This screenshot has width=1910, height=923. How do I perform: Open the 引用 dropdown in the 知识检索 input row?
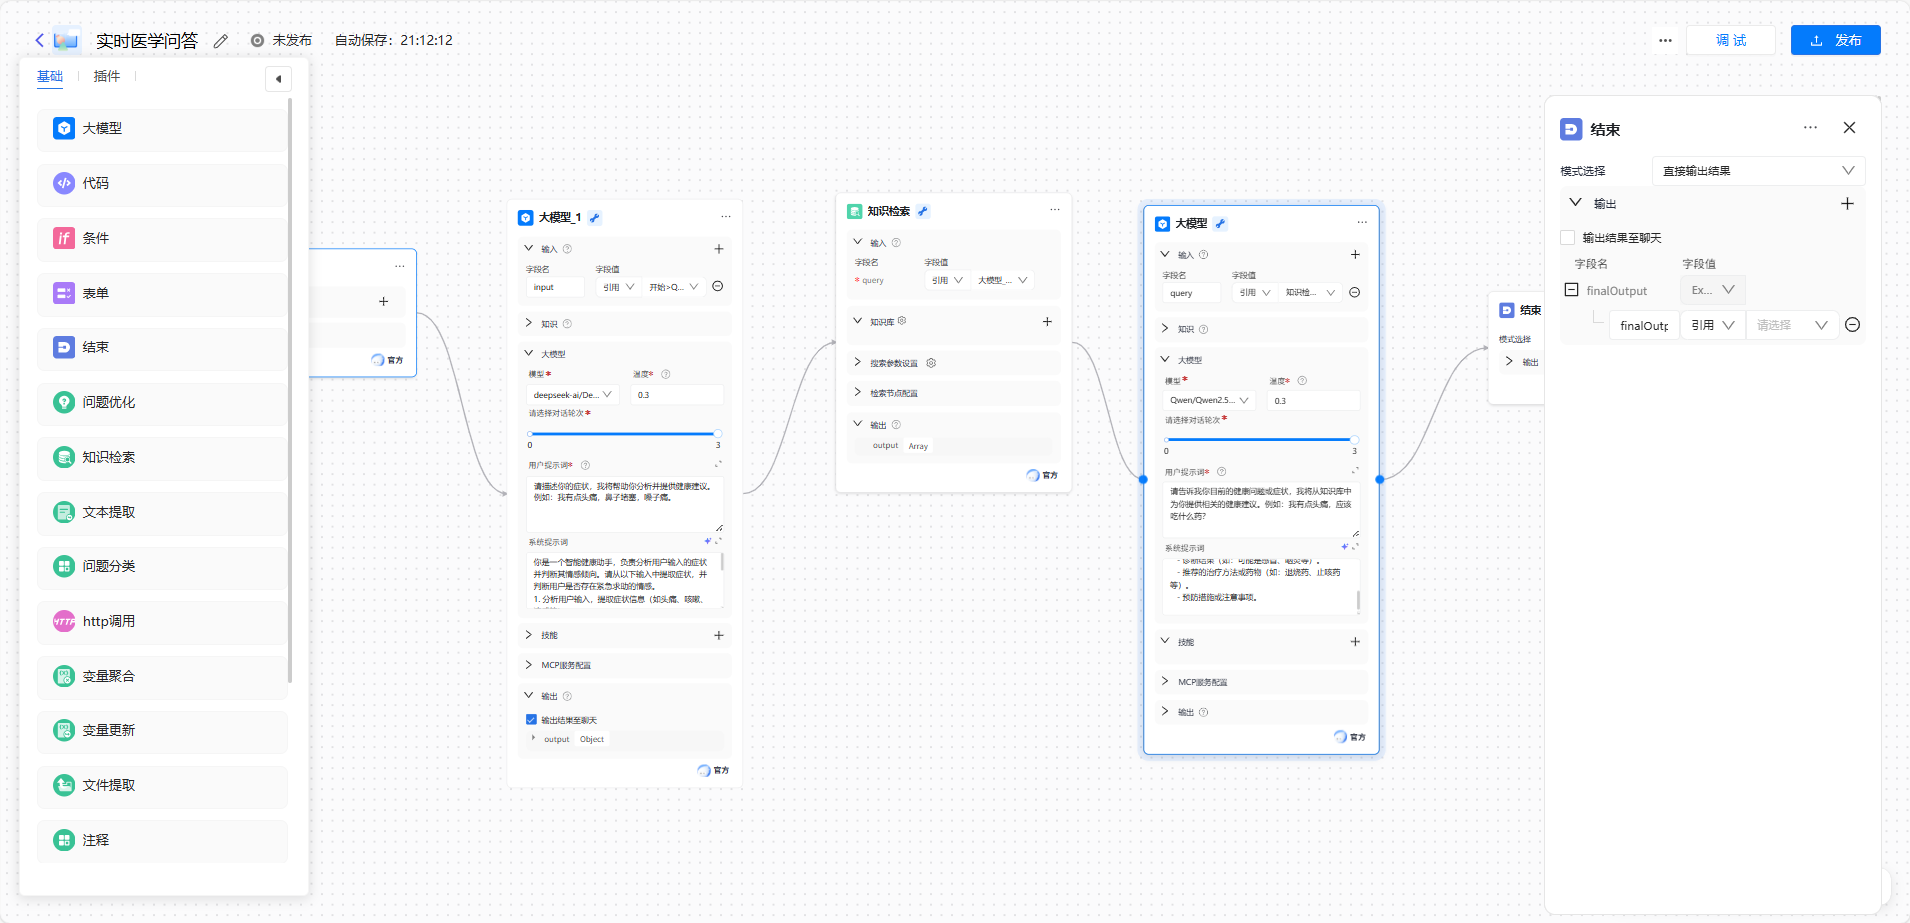pyautogui.click(x=947, y=281)
